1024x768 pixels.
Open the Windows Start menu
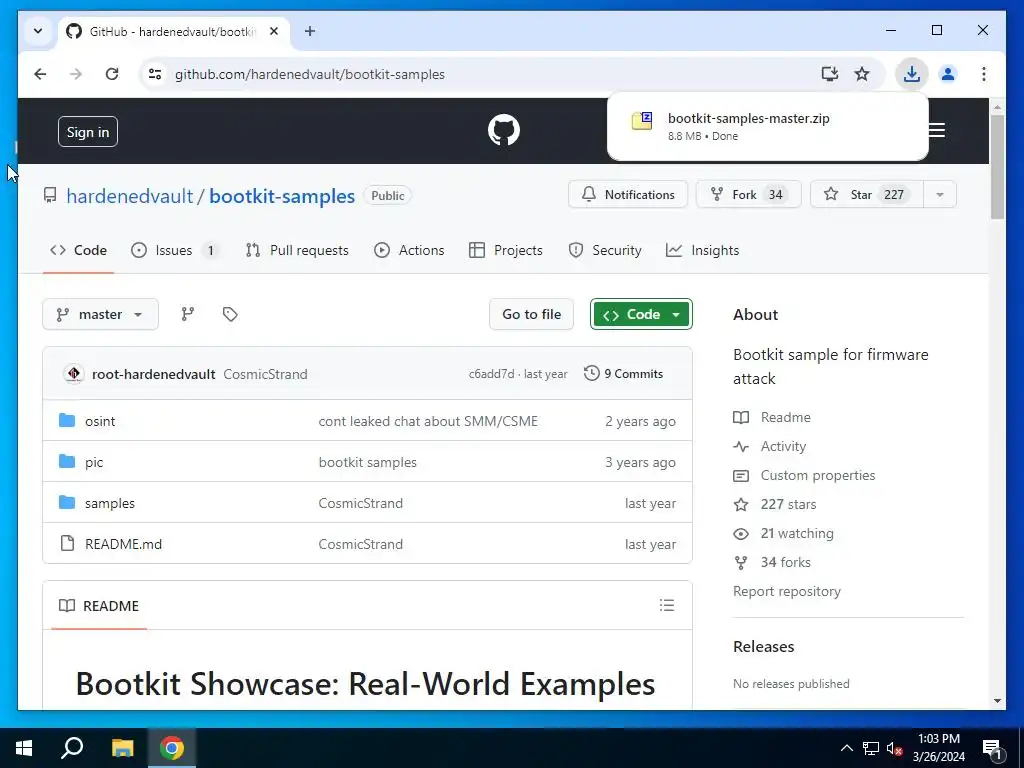point(24,748)
